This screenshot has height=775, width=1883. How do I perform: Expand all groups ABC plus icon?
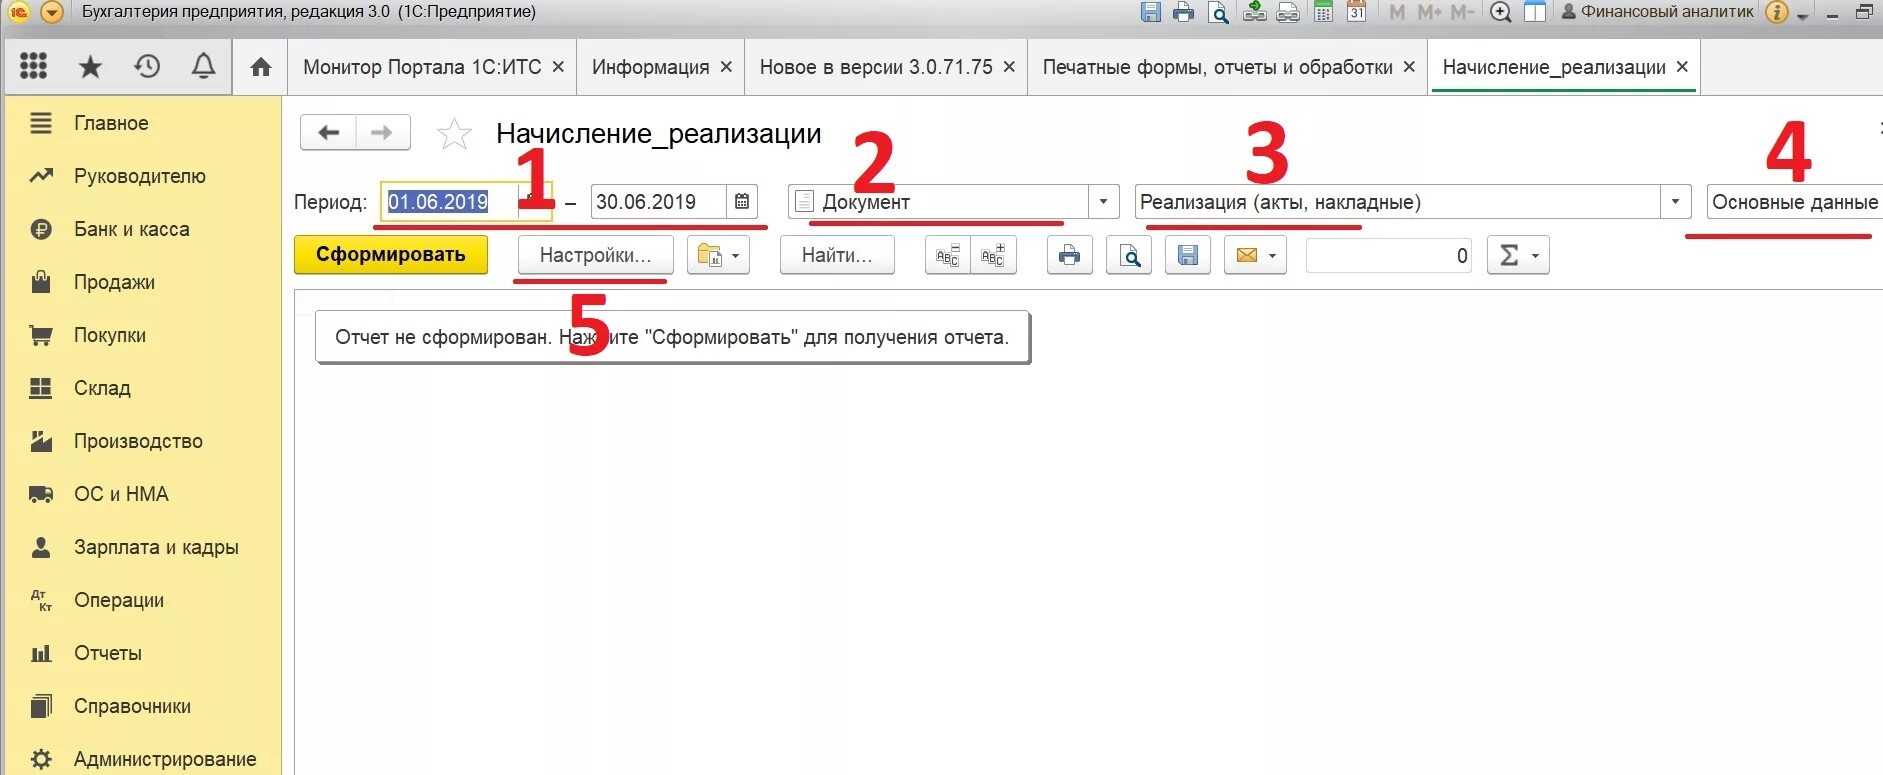993,256
